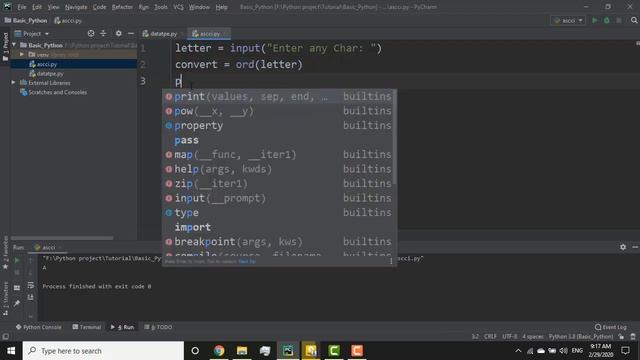Open the Code menu
The height and width of the screenshot is (360, 640).
[99, 7]
